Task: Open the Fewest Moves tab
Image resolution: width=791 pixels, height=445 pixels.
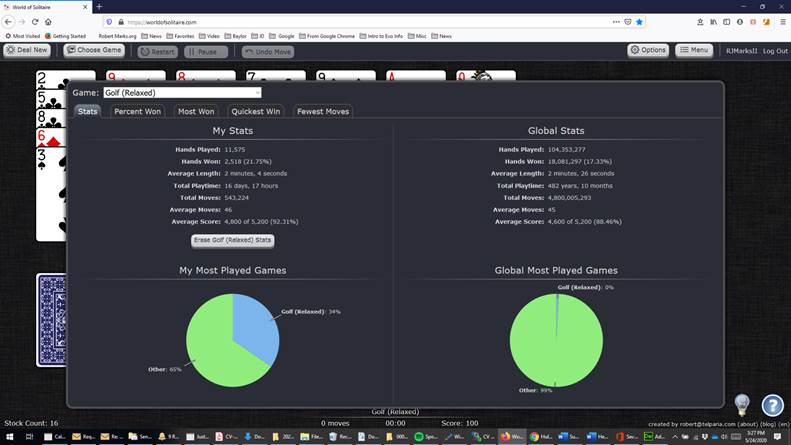Action: [x=323, y=112]
